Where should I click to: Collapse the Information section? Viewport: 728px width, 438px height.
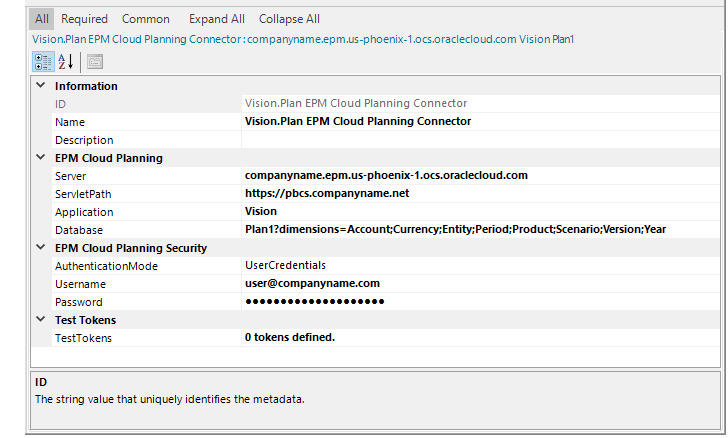coord(41,85)
